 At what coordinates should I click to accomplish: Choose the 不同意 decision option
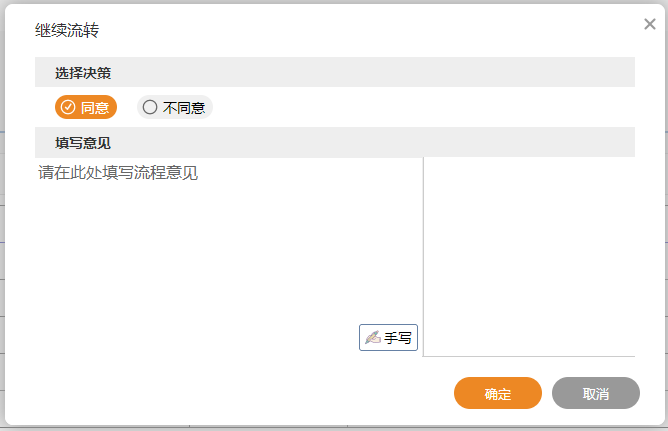pyautogui.click(x=175, y=107)
